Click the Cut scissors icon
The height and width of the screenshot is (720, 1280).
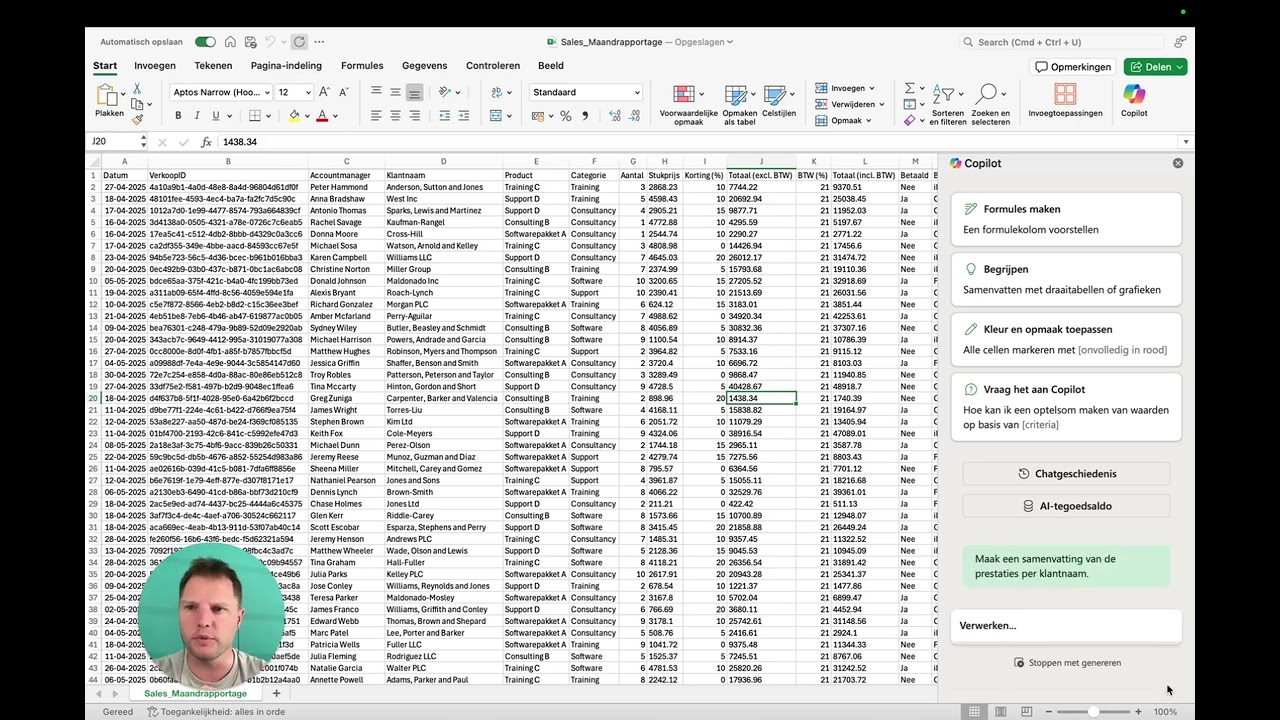[x=137, y=89]
